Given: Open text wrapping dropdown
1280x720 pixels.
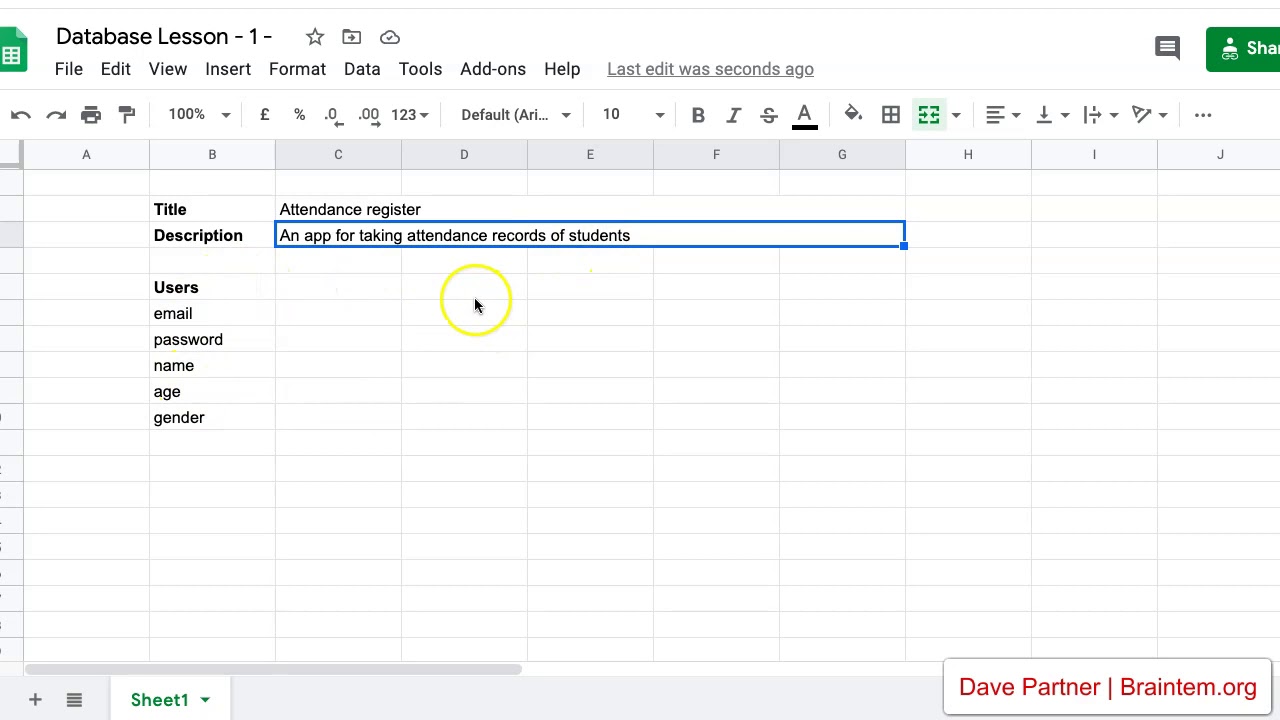Looking at the screenshot, I should (1100, 115).
